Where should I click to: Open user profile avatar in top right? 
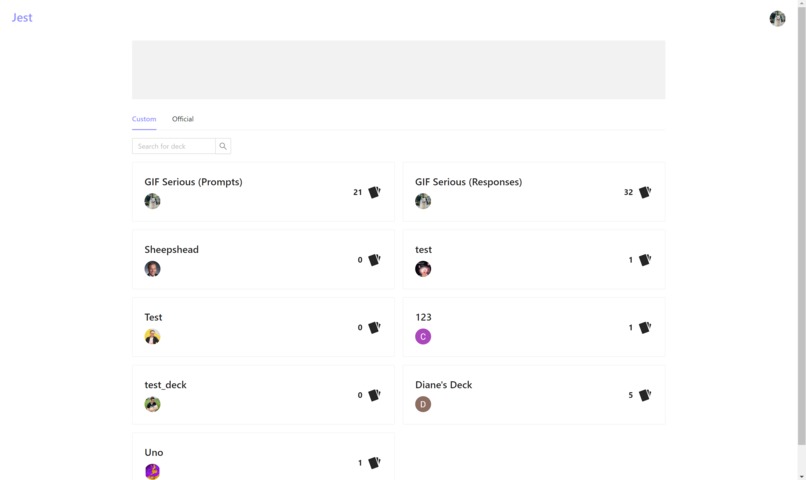[777, 19]
